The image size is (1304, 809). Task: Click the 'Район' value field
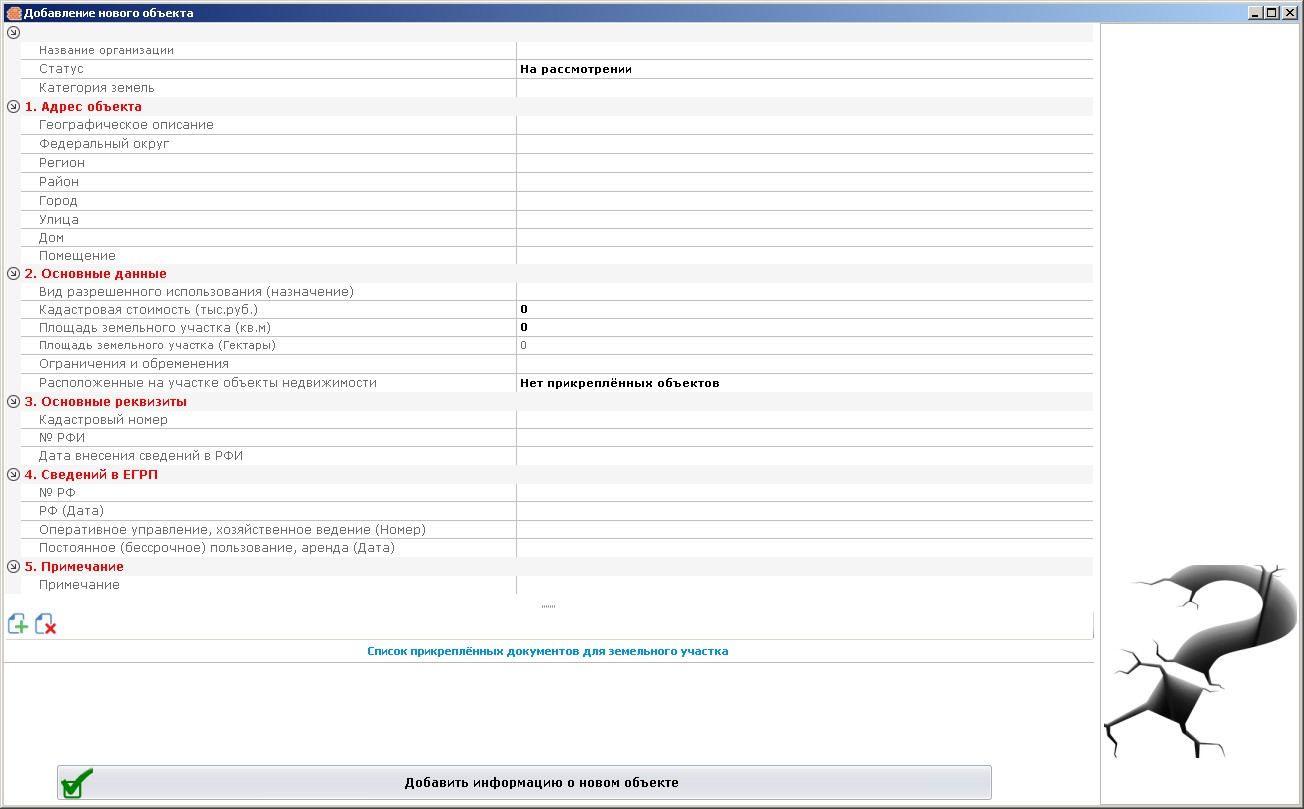(x=805, y=182)
